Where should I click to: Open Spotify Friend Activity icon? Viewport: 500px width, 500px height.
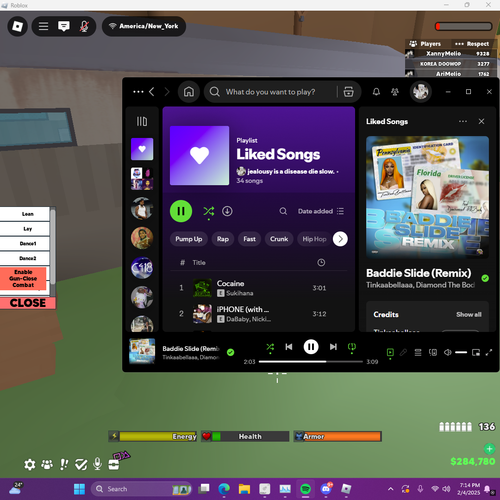click(395, 92)
